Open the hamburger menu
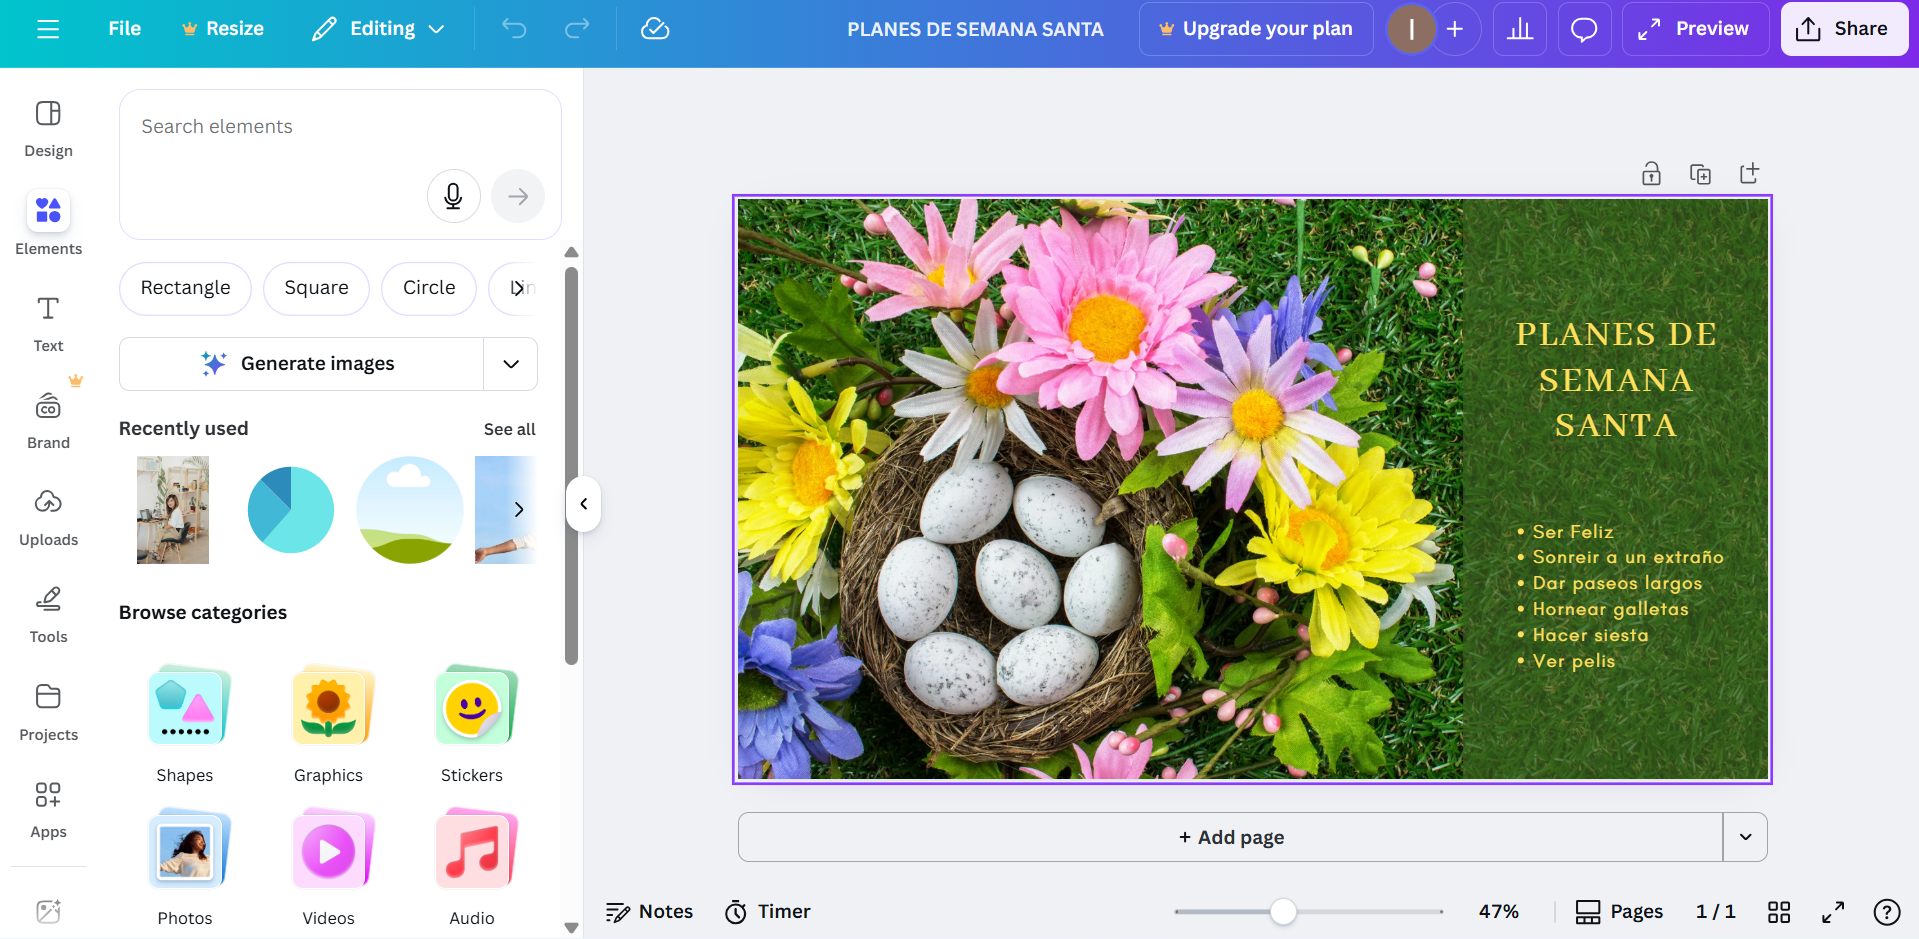The image size is (1919, 939). tap(48, 29)
